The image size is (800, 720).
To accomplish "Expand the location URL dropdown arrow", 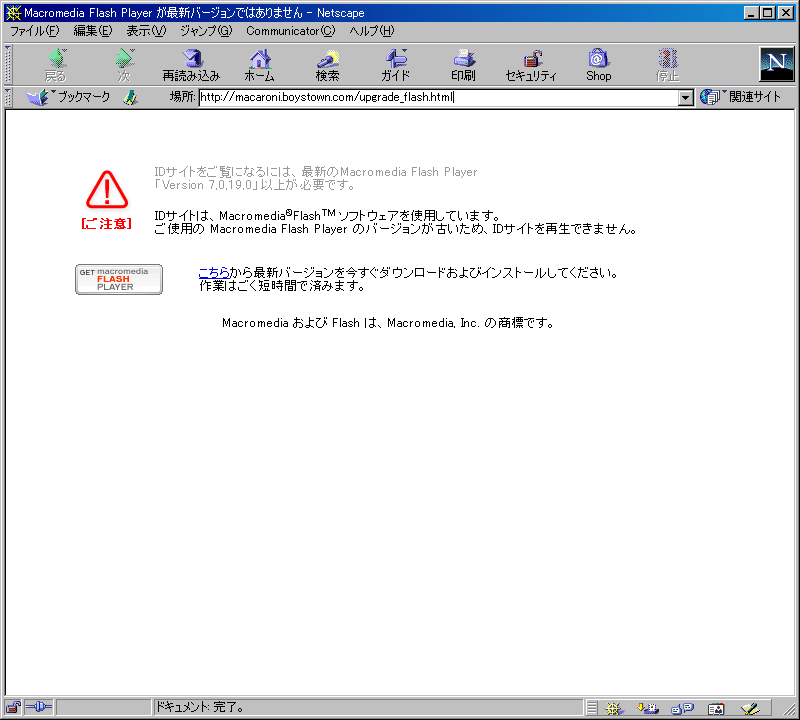I will (686, 97).
